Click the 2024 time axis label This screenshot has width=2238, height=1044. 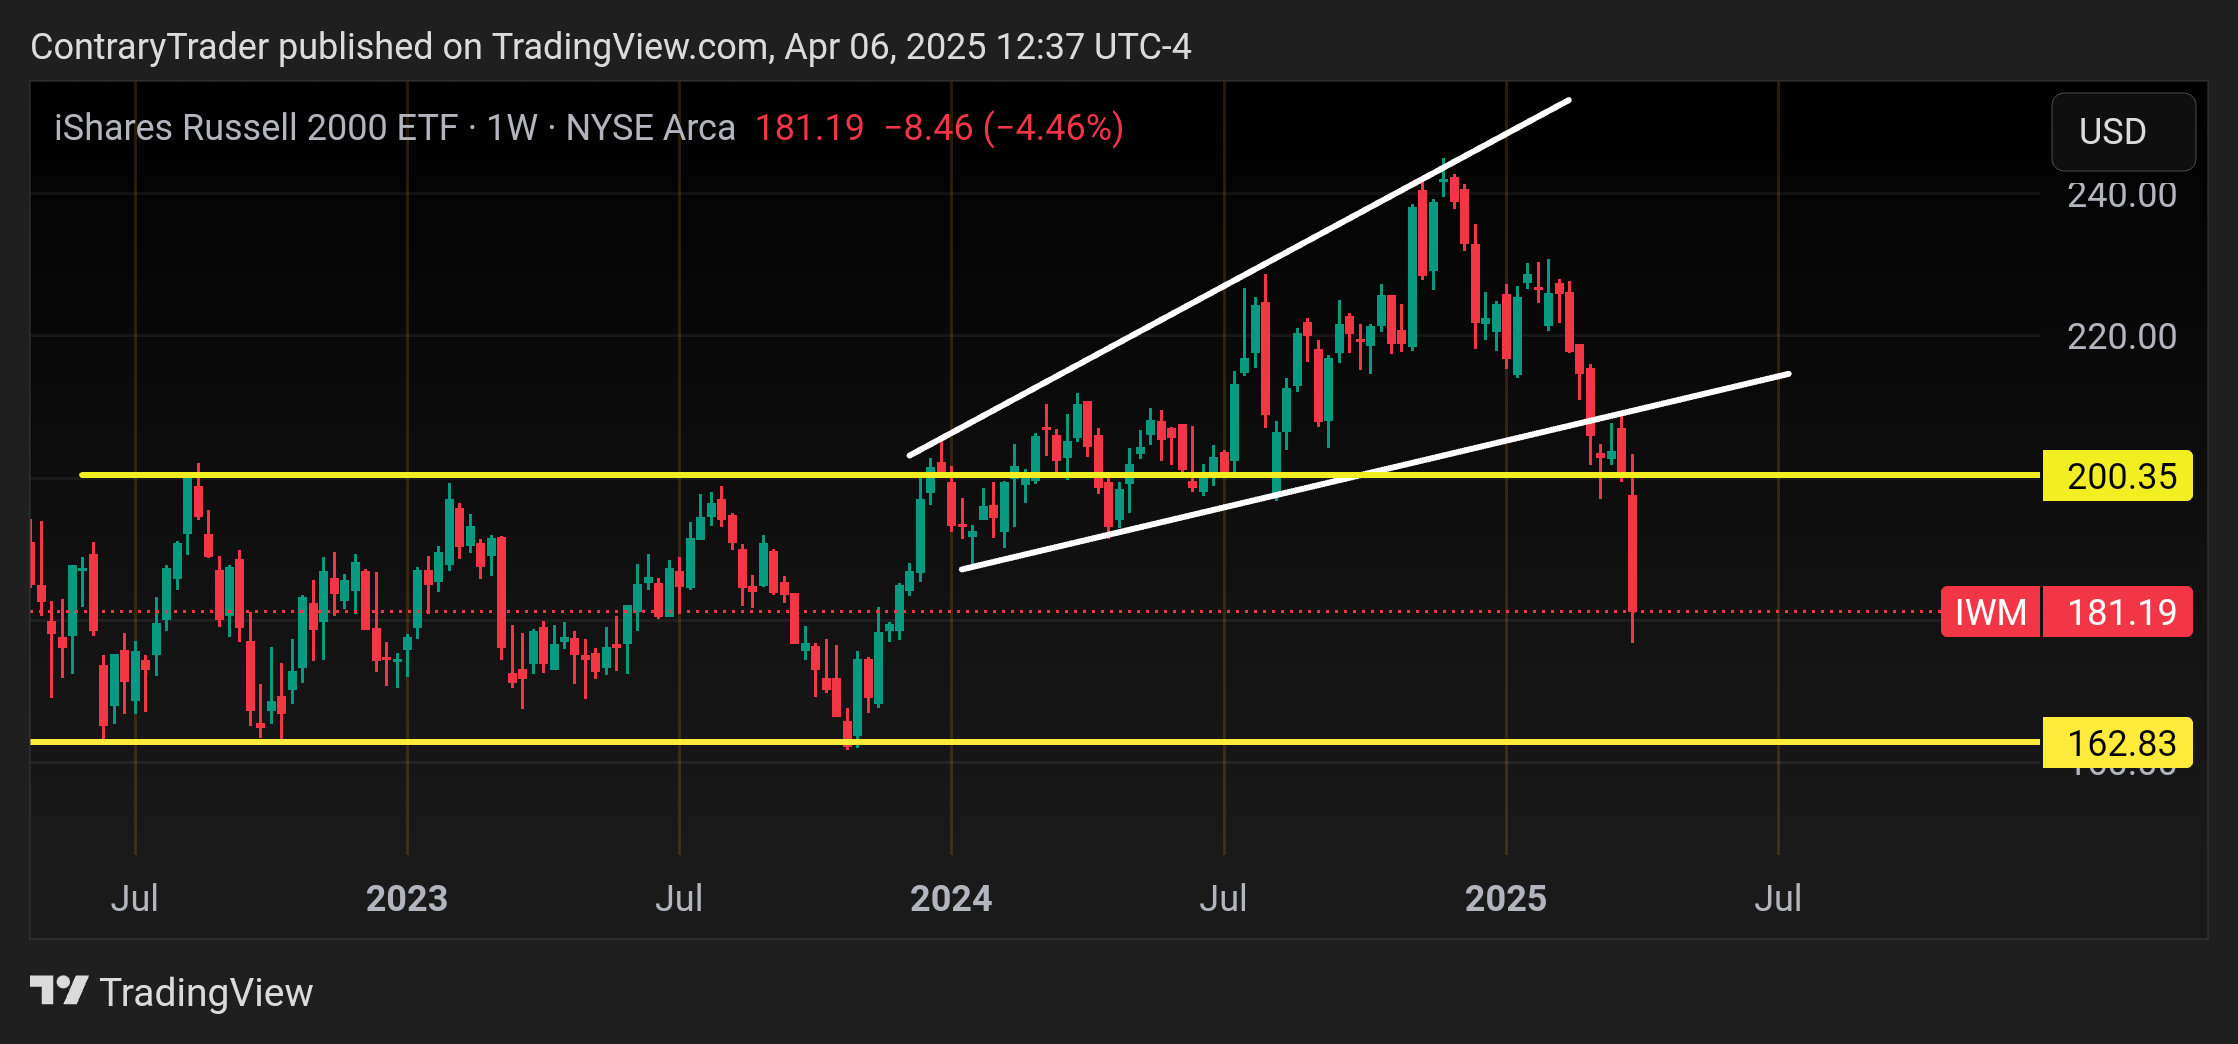pyautogui.click(x=951, y=898)
